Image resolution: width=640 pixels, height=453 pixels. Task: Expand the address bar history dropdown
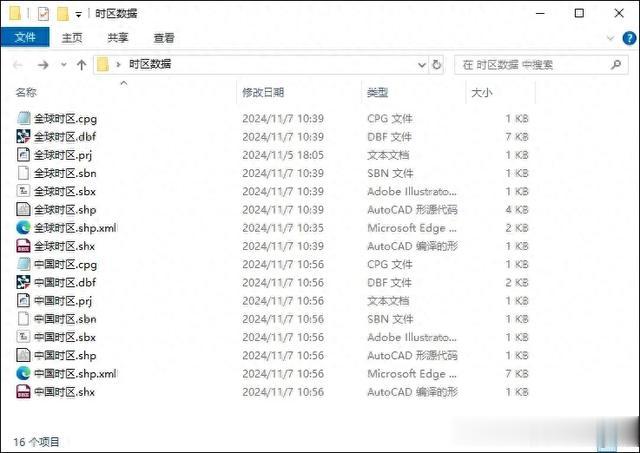click(422, 64)
